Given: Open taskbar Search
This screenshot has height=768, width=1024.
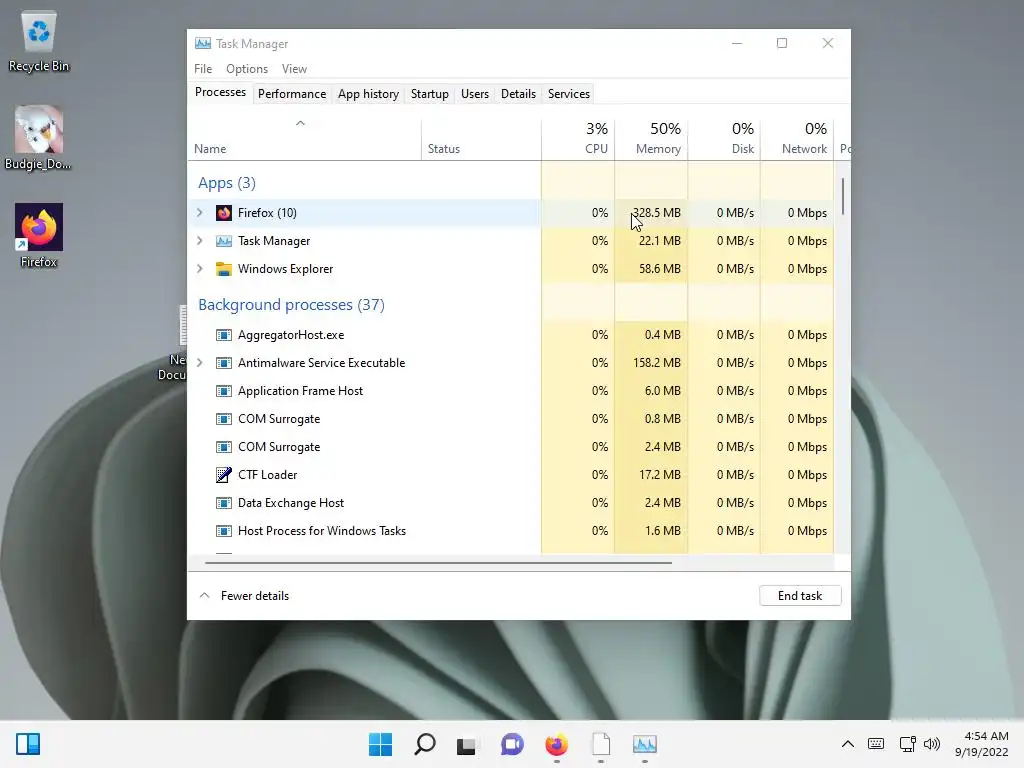Looking at the screenshot, I should 424,744.
